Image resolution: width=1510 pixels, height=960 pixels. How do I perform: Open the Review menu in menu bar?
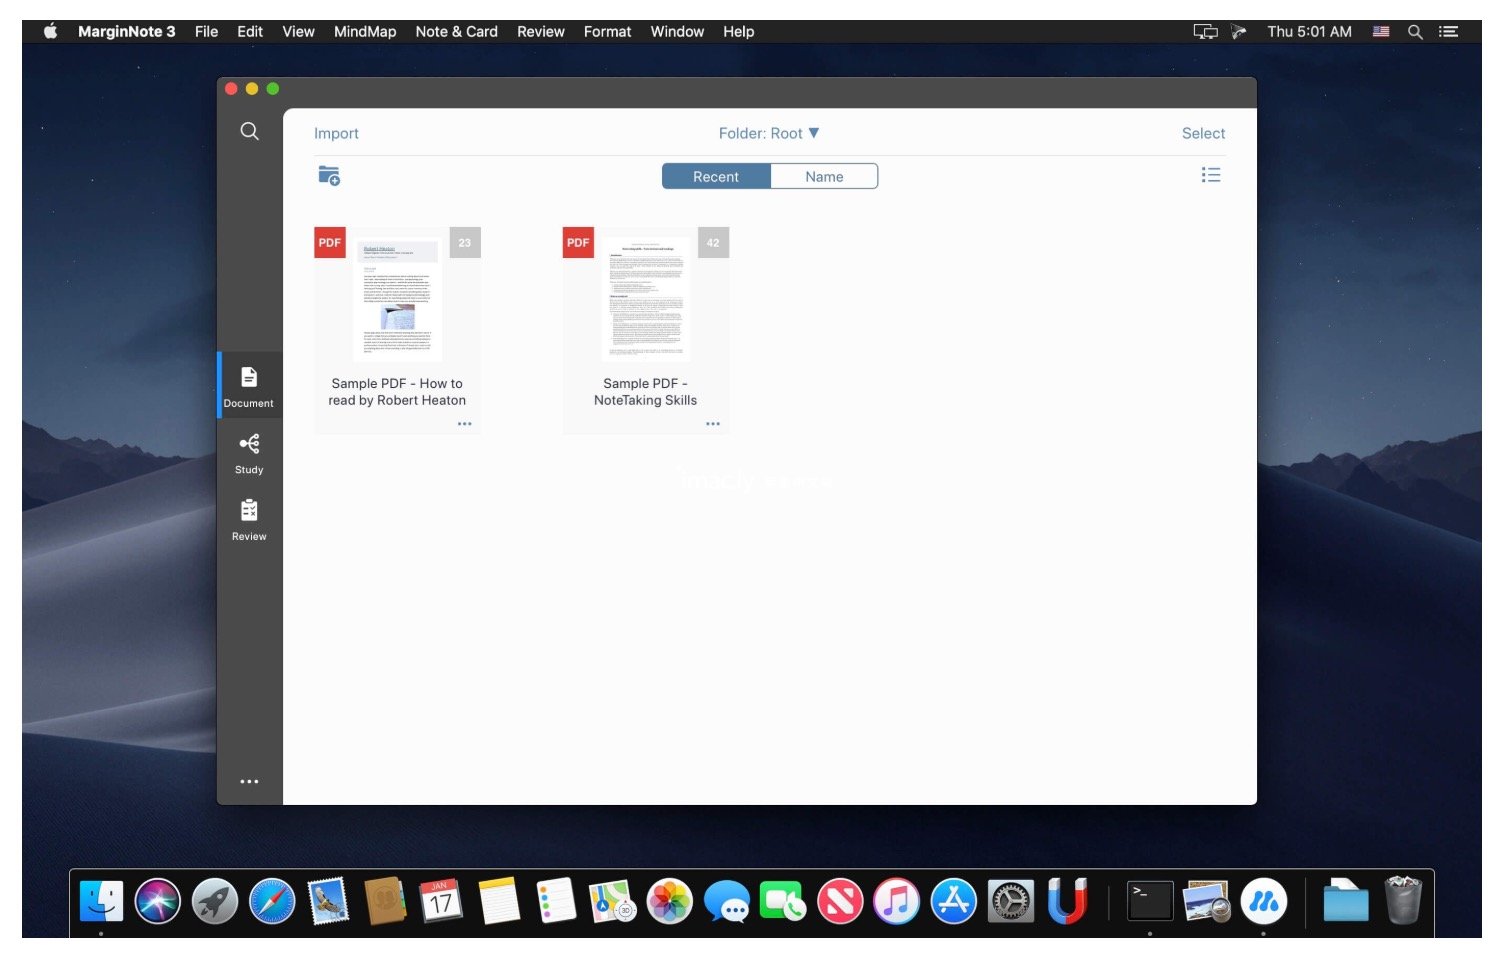point(541,31)
